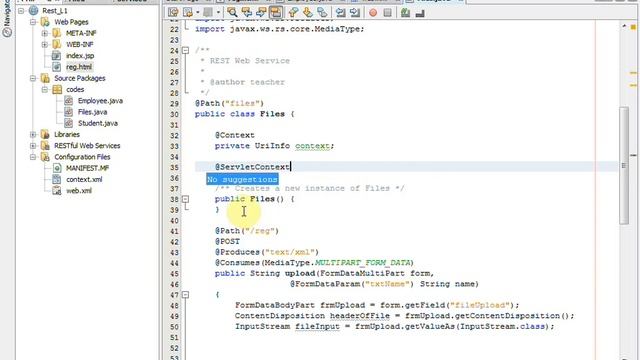Viewport: 640px width, 360px height.
Task: Click the scrollbar up arrow
Action: (624, 26)
